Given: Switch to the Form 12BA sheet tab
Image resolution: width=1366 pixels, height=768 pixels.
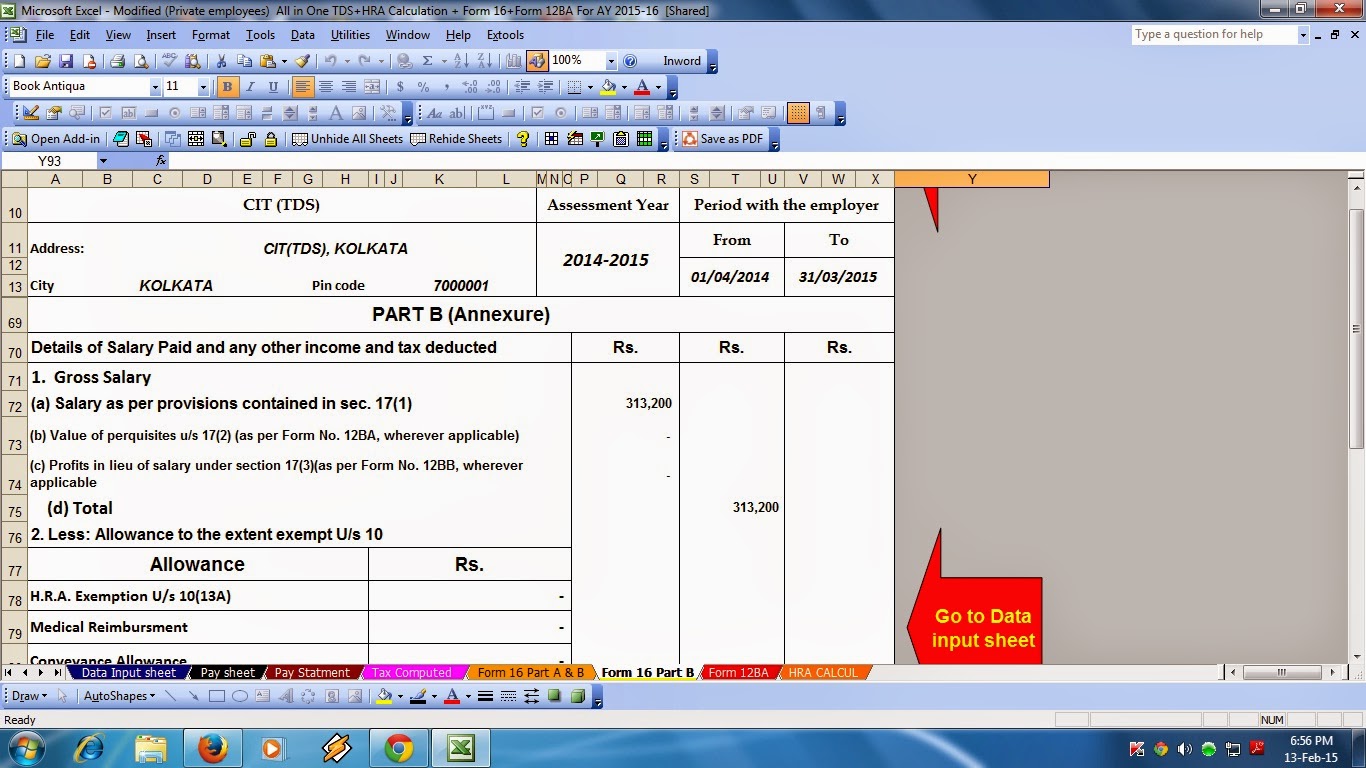Looking at the screenshot, I should tap(738, 673).
